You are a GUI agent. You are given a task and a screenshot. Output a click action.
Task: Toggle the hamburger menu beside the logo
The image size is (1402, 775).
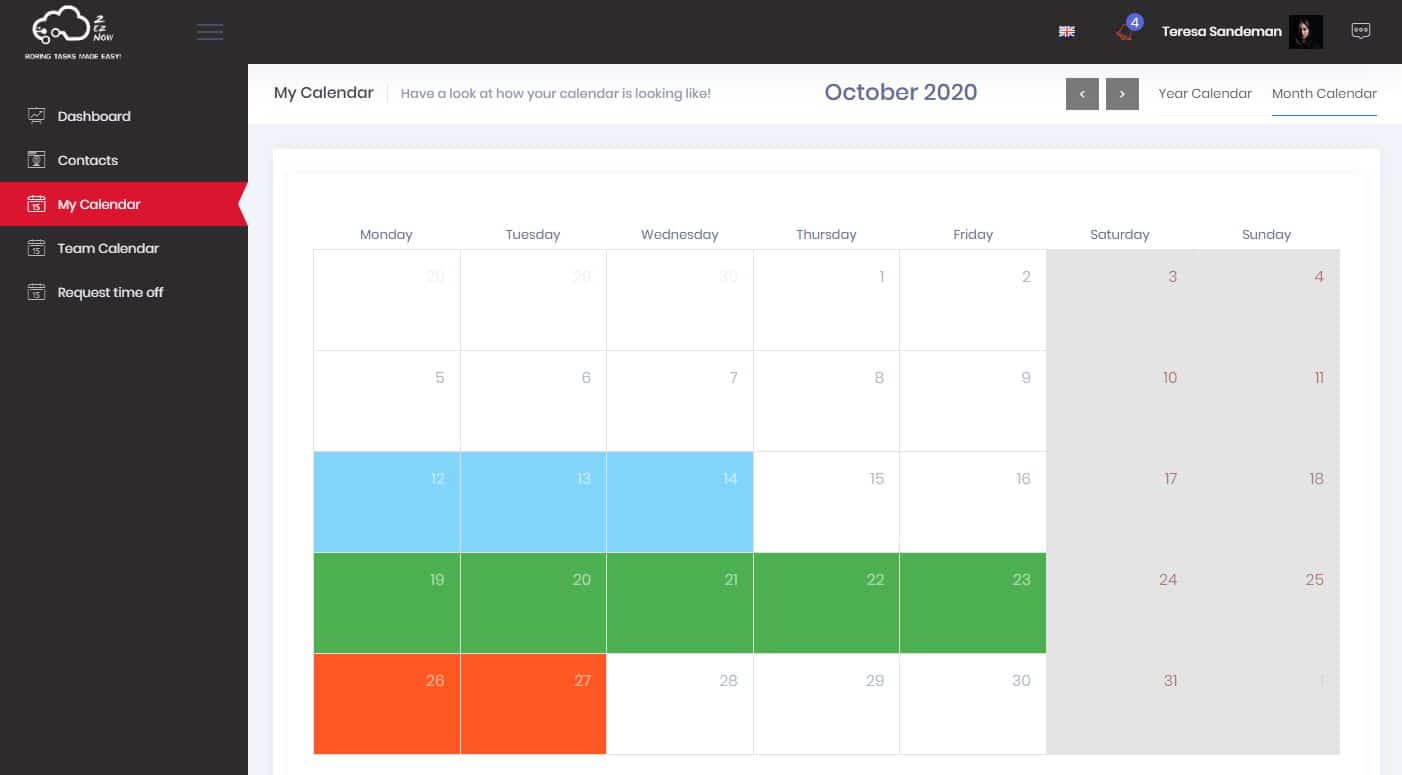(210, 31)
